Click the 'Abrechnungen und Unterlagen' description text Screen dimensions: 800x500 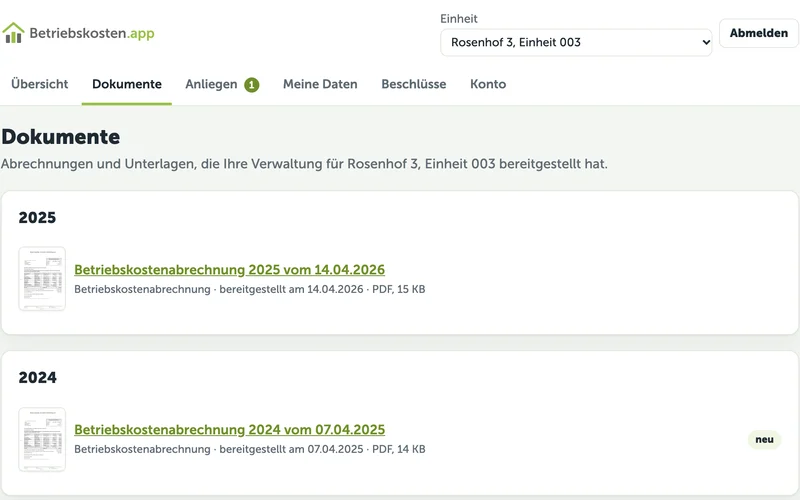click(x=305, y=164)
